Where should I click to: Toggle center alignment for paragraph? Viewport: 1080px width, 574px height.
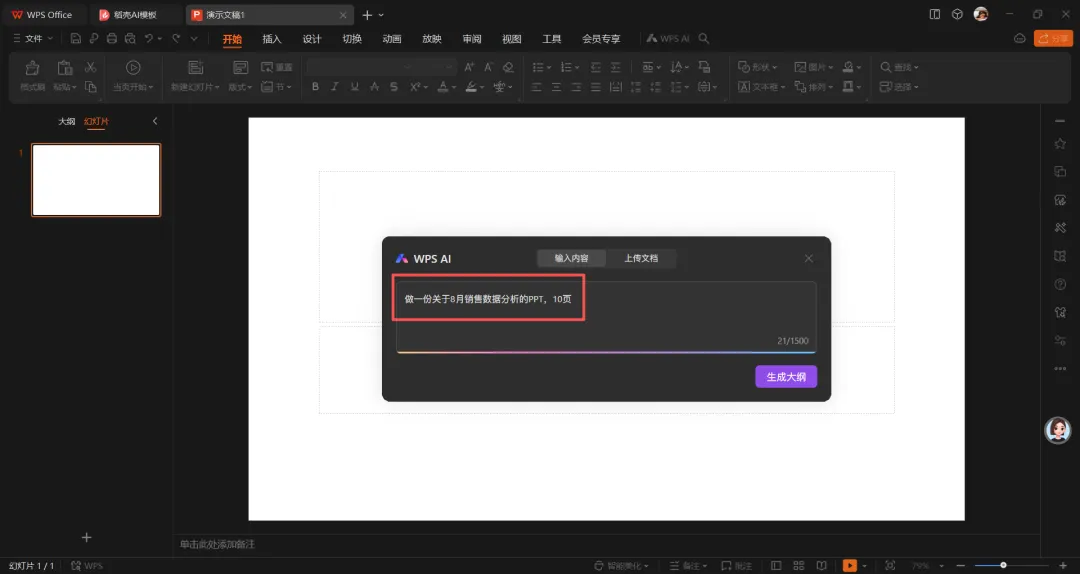tap(556, 87)
